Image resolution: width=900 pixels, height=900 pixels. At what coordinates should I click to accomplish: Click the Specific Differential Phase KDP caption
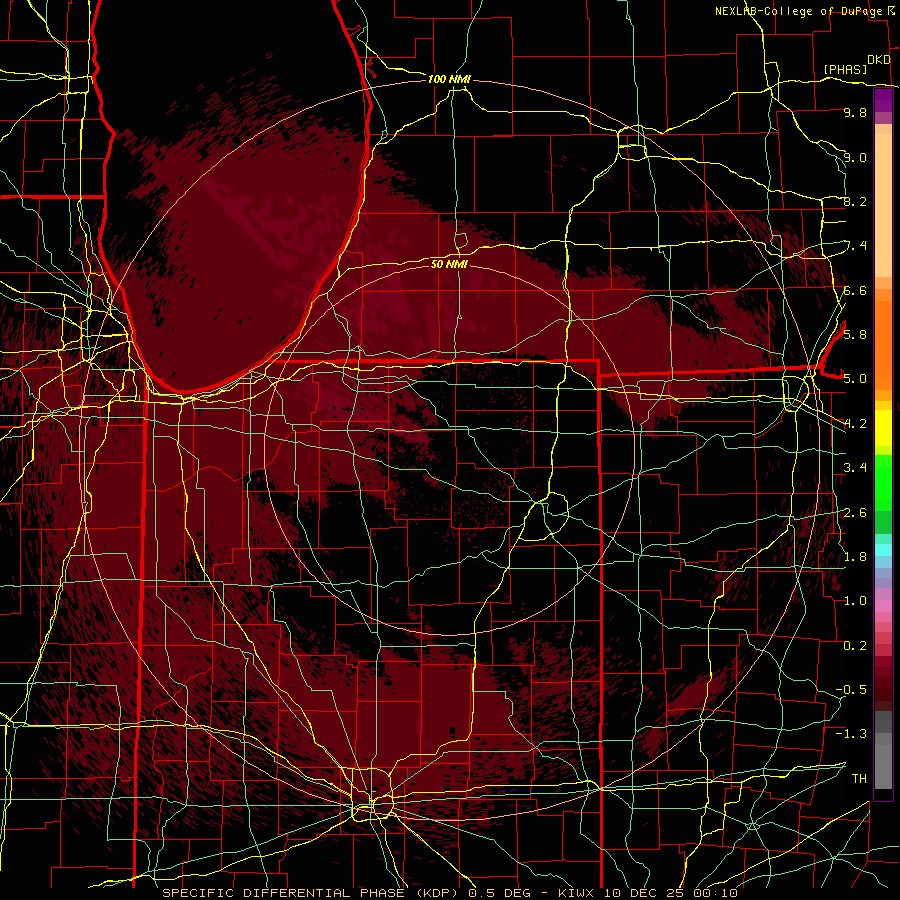pyautogui.click(x=449, y=893)
